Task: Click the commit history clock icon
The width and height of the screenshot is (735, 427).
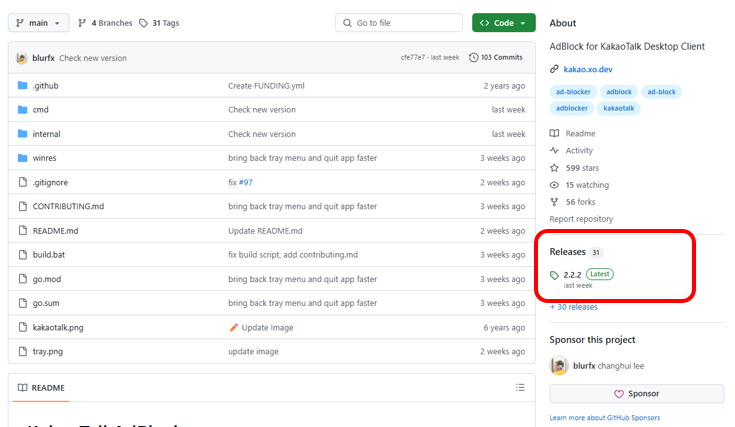Action: click(x=473, y=57)
